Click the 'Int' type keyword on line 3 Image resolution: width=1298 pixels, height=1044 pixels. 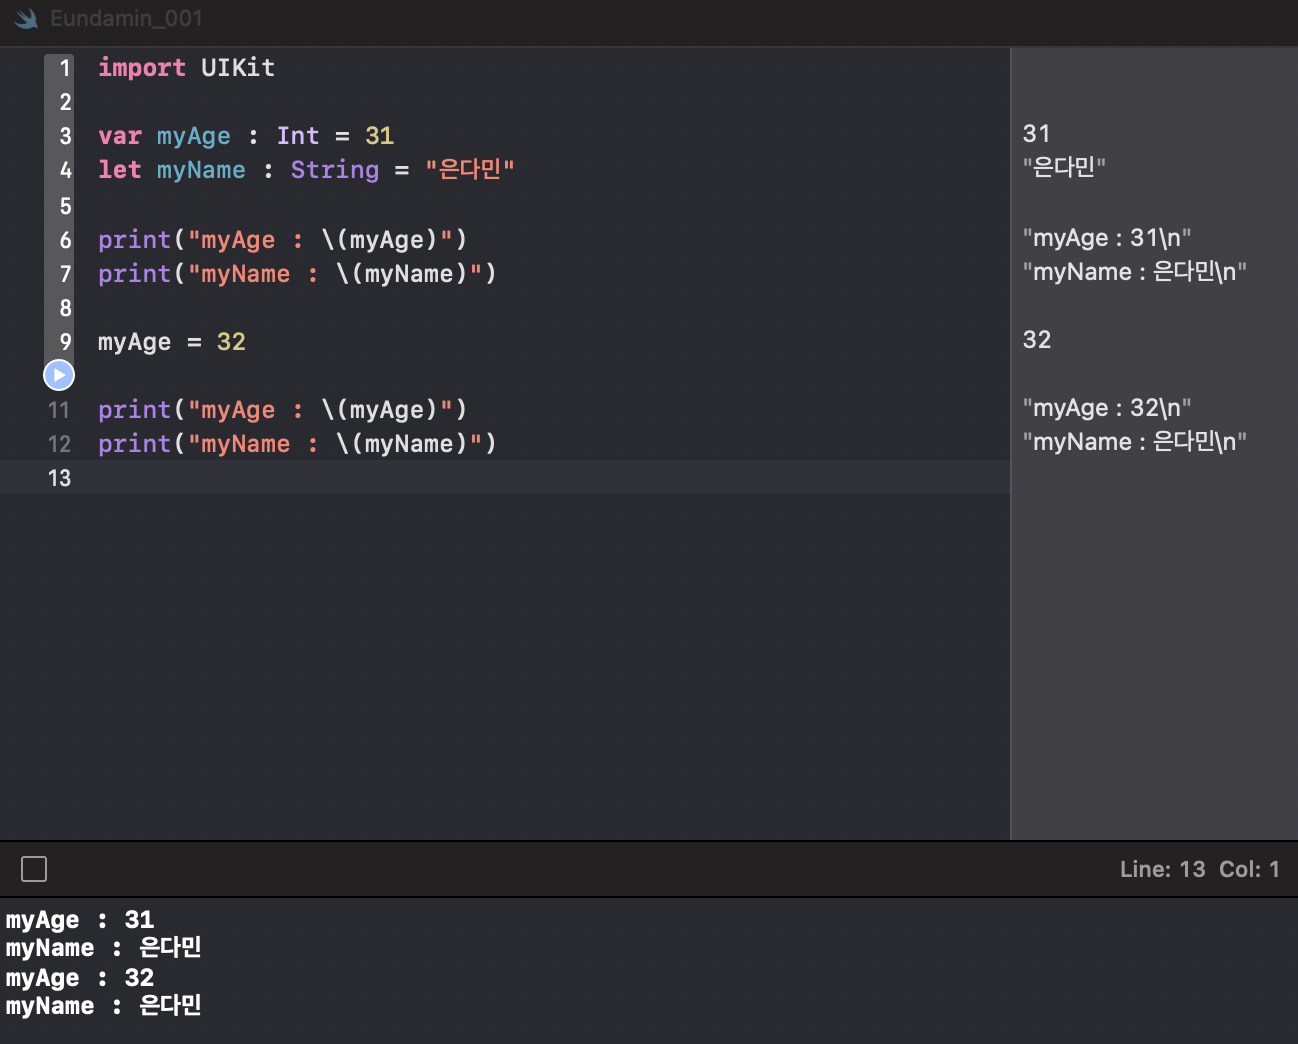tap(298, 136)
